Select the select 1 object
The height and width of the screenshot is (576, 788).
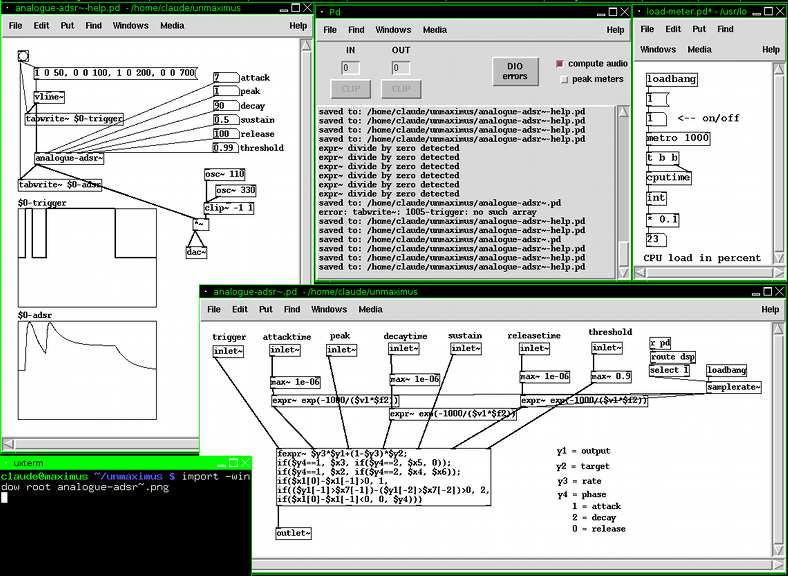(669, 370)
